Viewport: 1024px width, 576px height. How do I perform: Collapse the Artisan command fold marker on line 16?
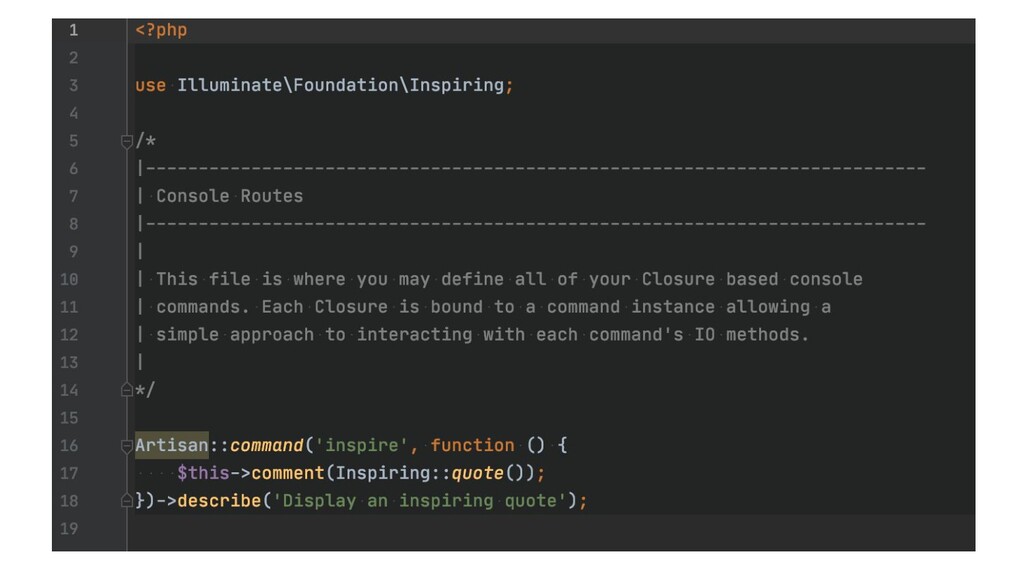(127, 446)
